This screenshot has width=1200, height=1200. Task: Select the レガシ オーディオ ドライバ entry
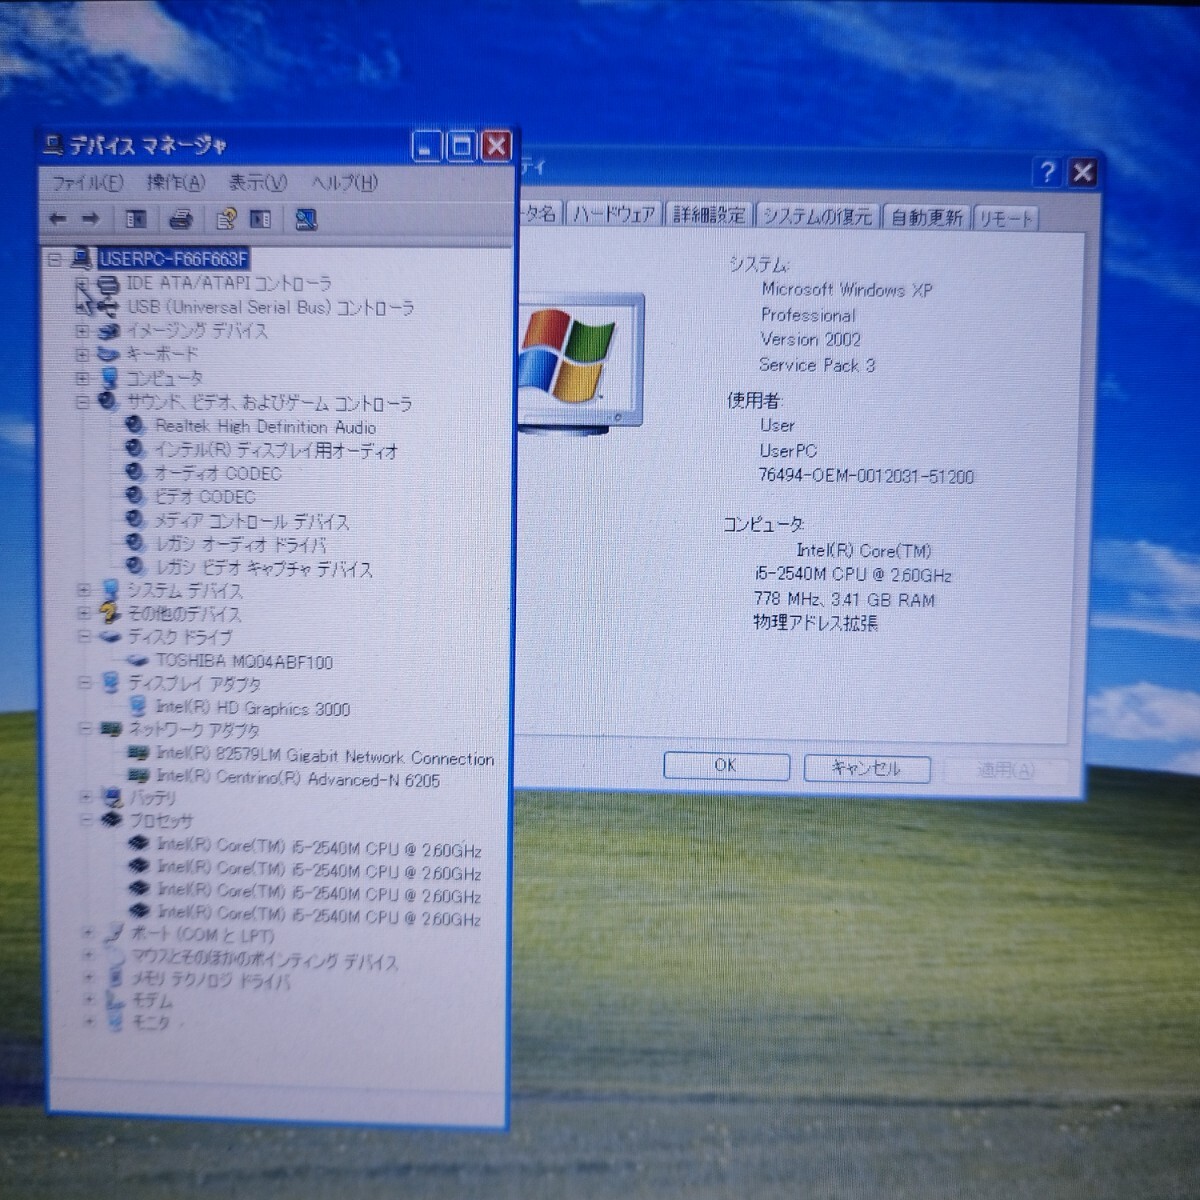240,544
